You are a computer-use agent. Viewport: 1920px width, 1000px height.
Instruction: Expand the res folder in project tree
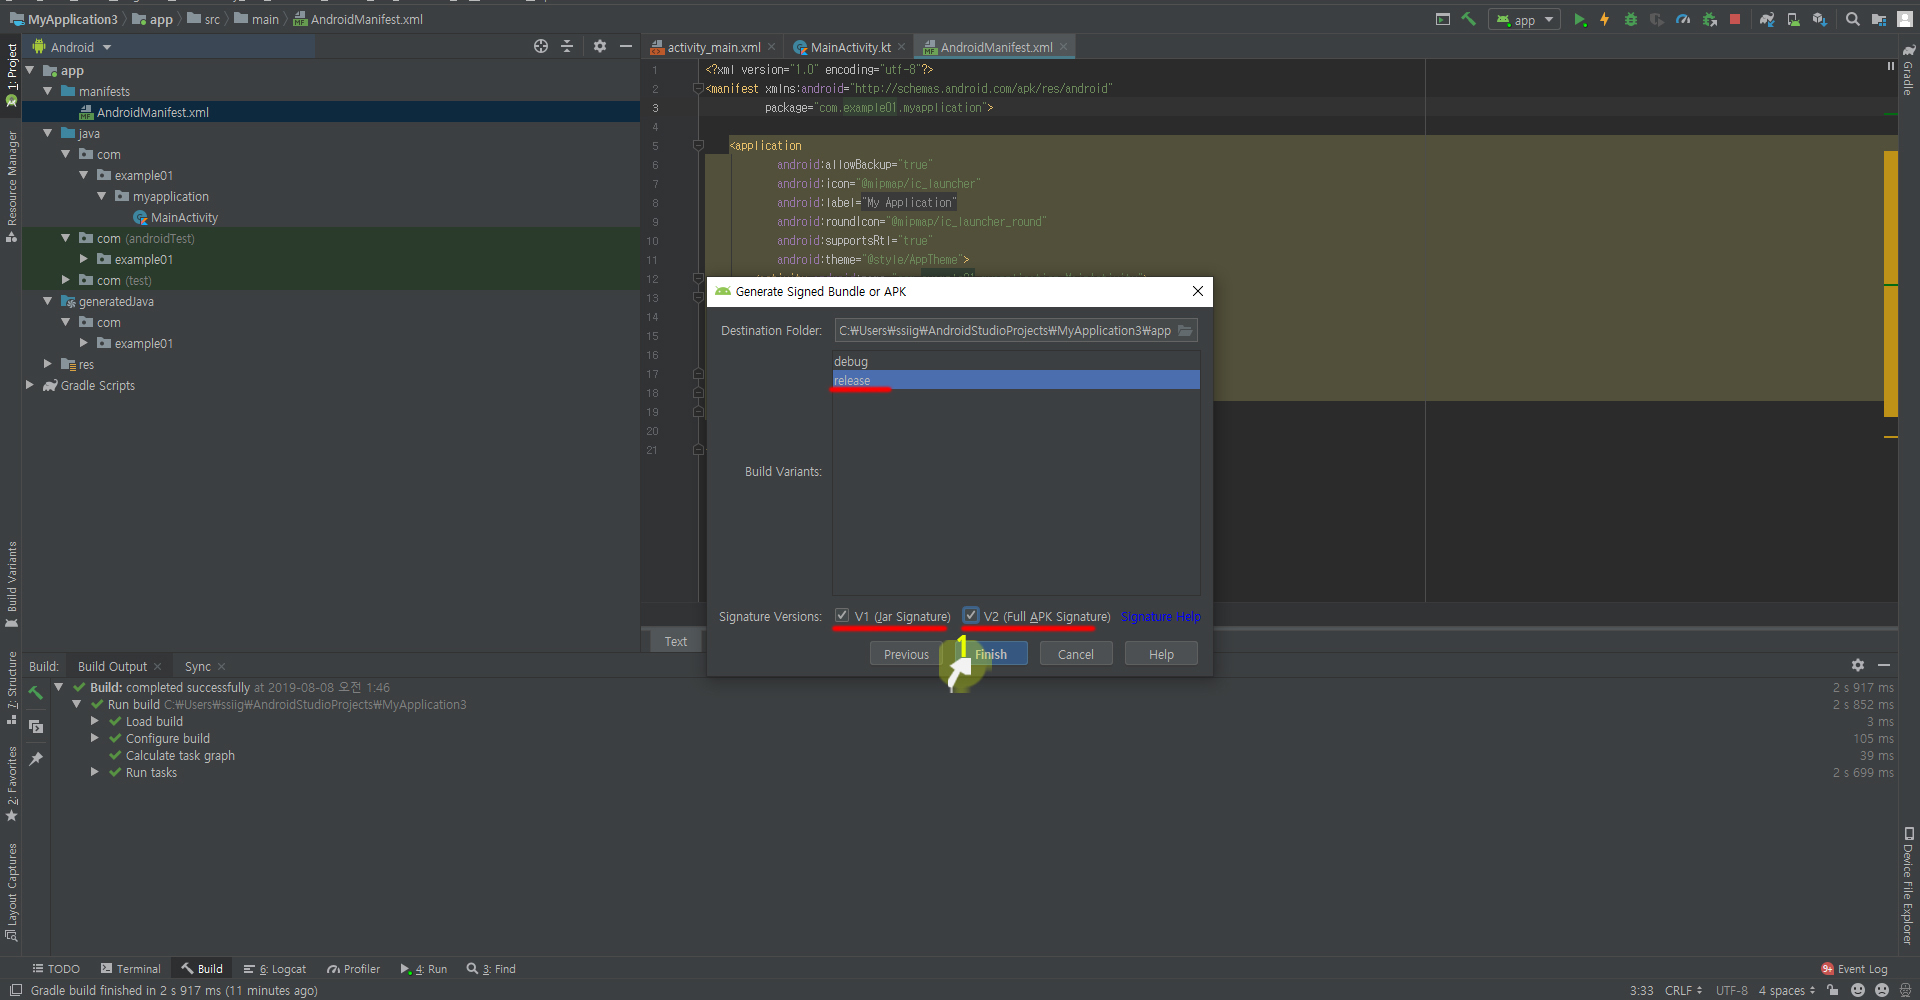tap(47, 364)
